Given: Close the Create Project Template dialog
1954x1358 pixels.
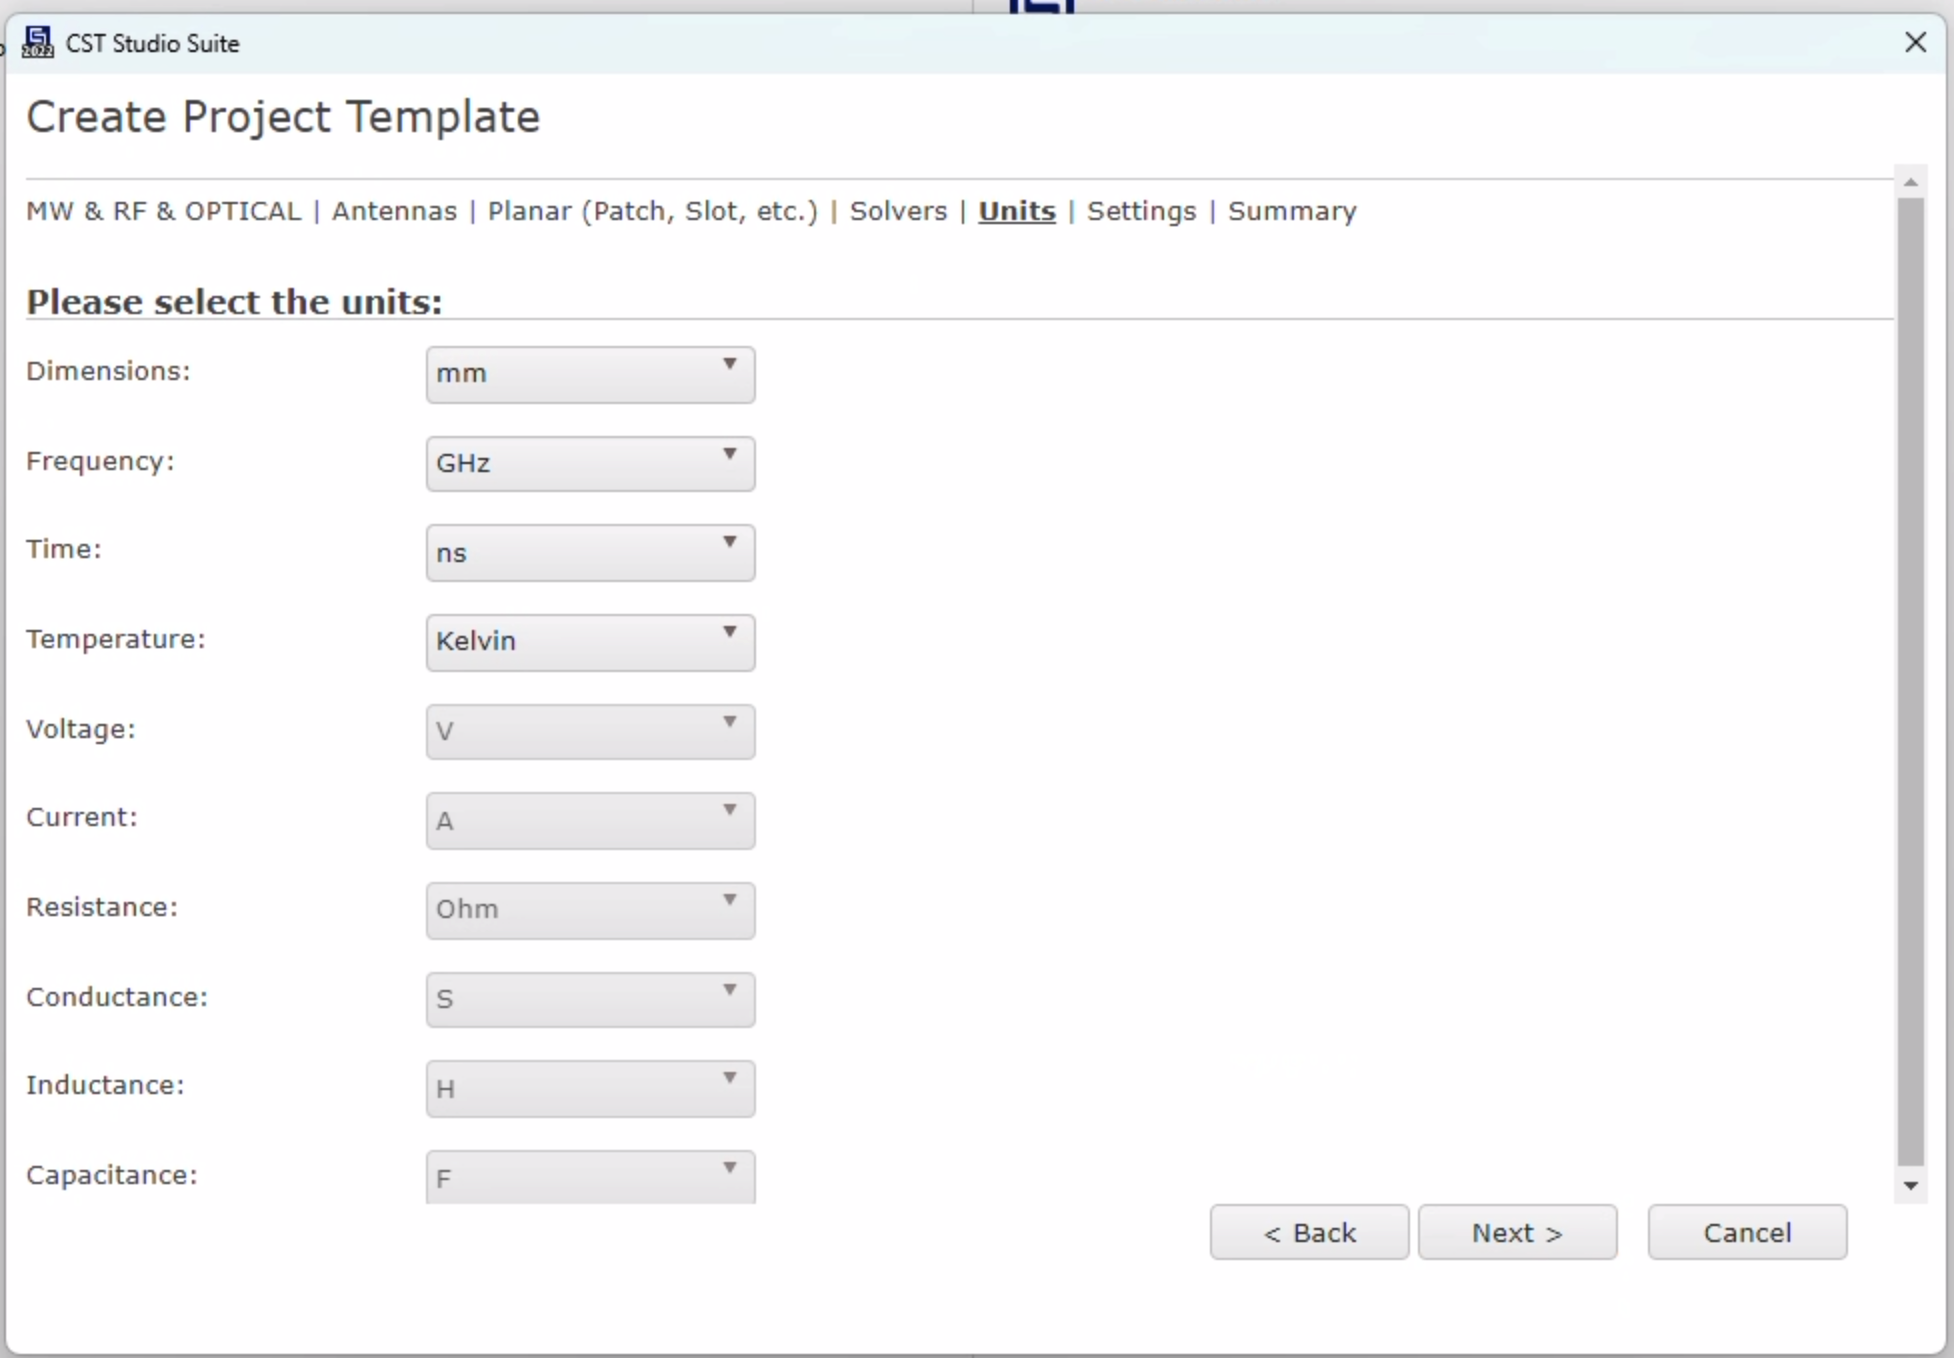Looking at the screenshot, I should tap(1915, 43).
